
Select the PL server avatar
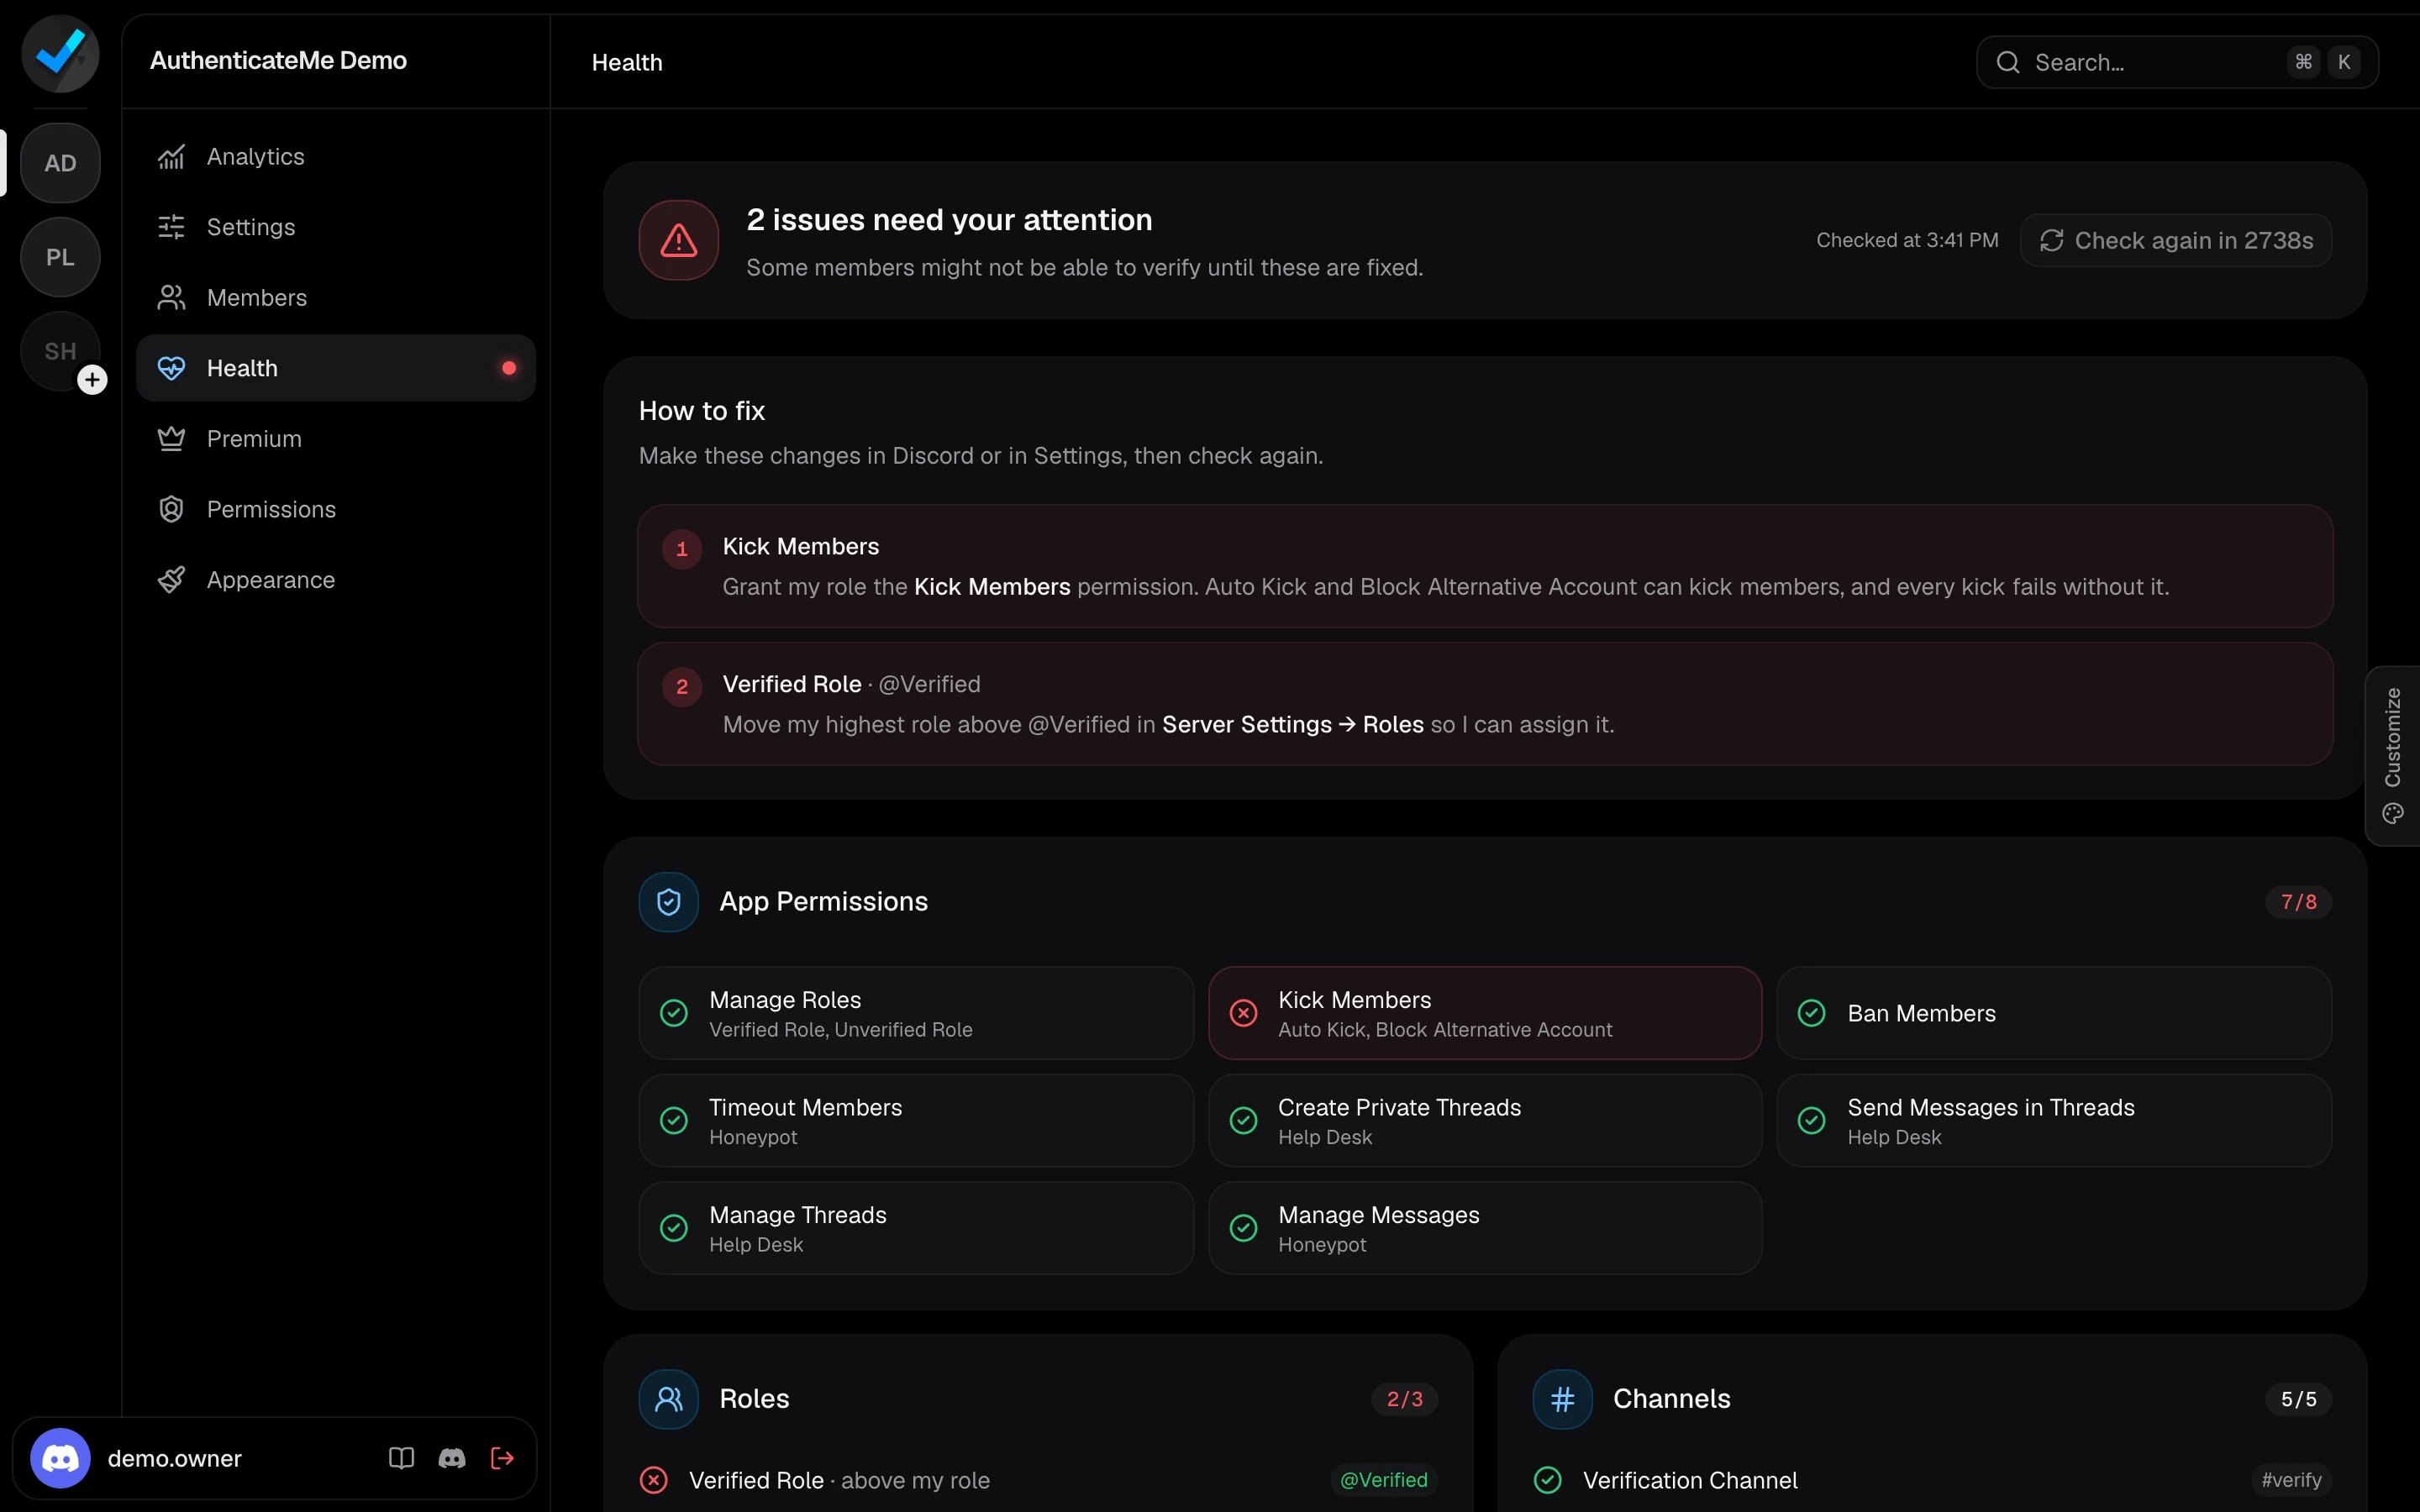click(x=60, y=257)
